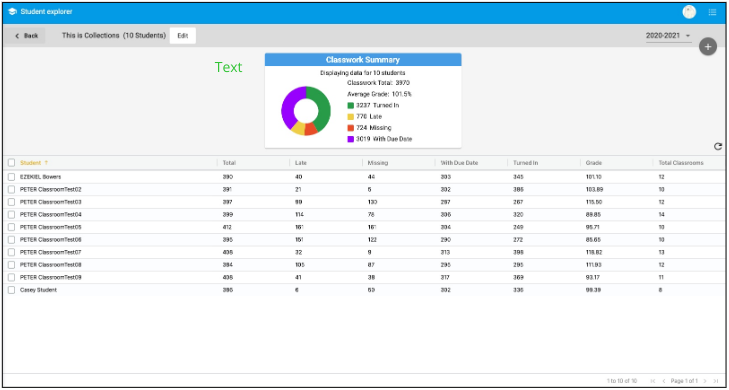The width and height of the screenshot is (729, 390).
Task: Select the PETER ClassroomTest08 student name
Action: pos(51,265)
